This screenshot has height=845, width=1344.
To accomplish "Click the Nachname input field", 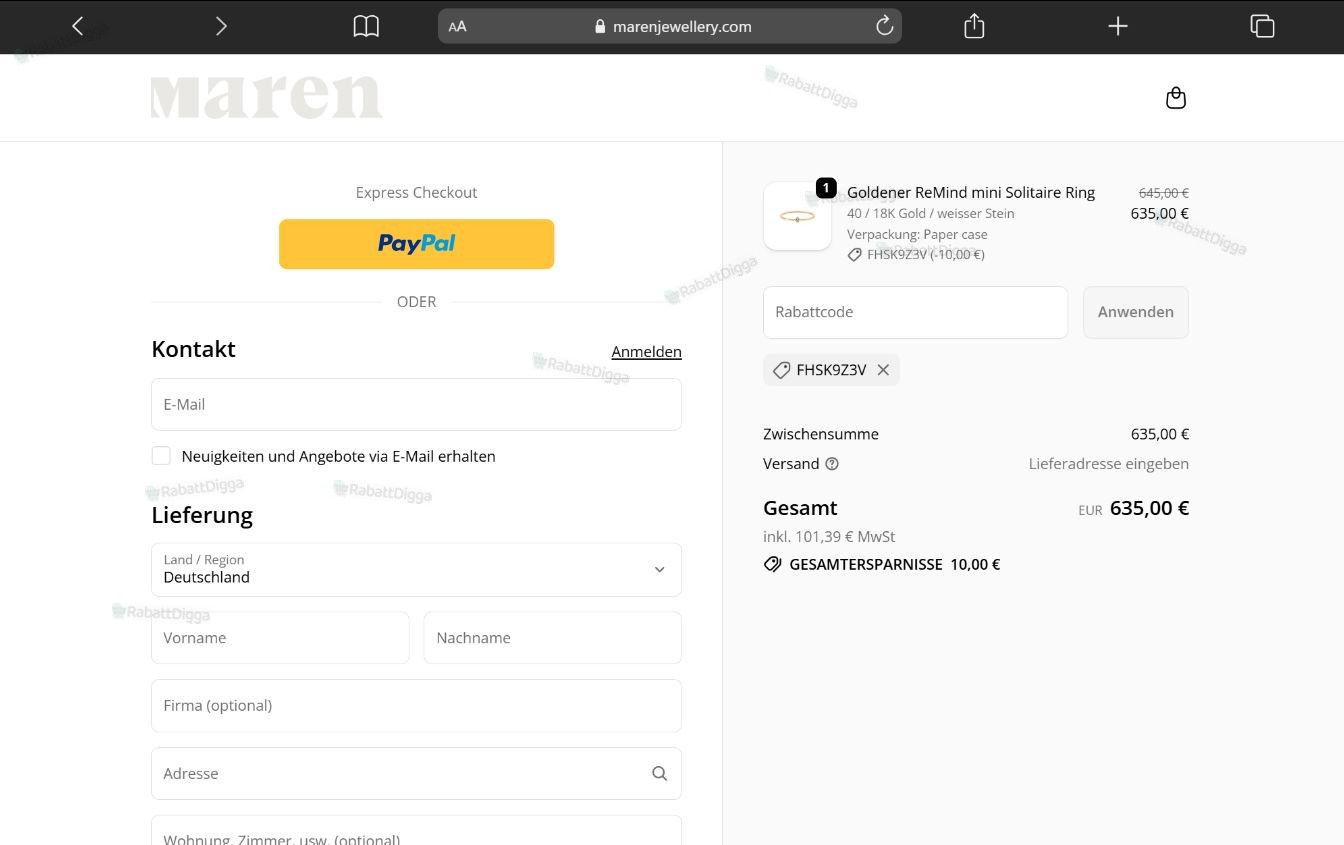I will coord(552,638).
